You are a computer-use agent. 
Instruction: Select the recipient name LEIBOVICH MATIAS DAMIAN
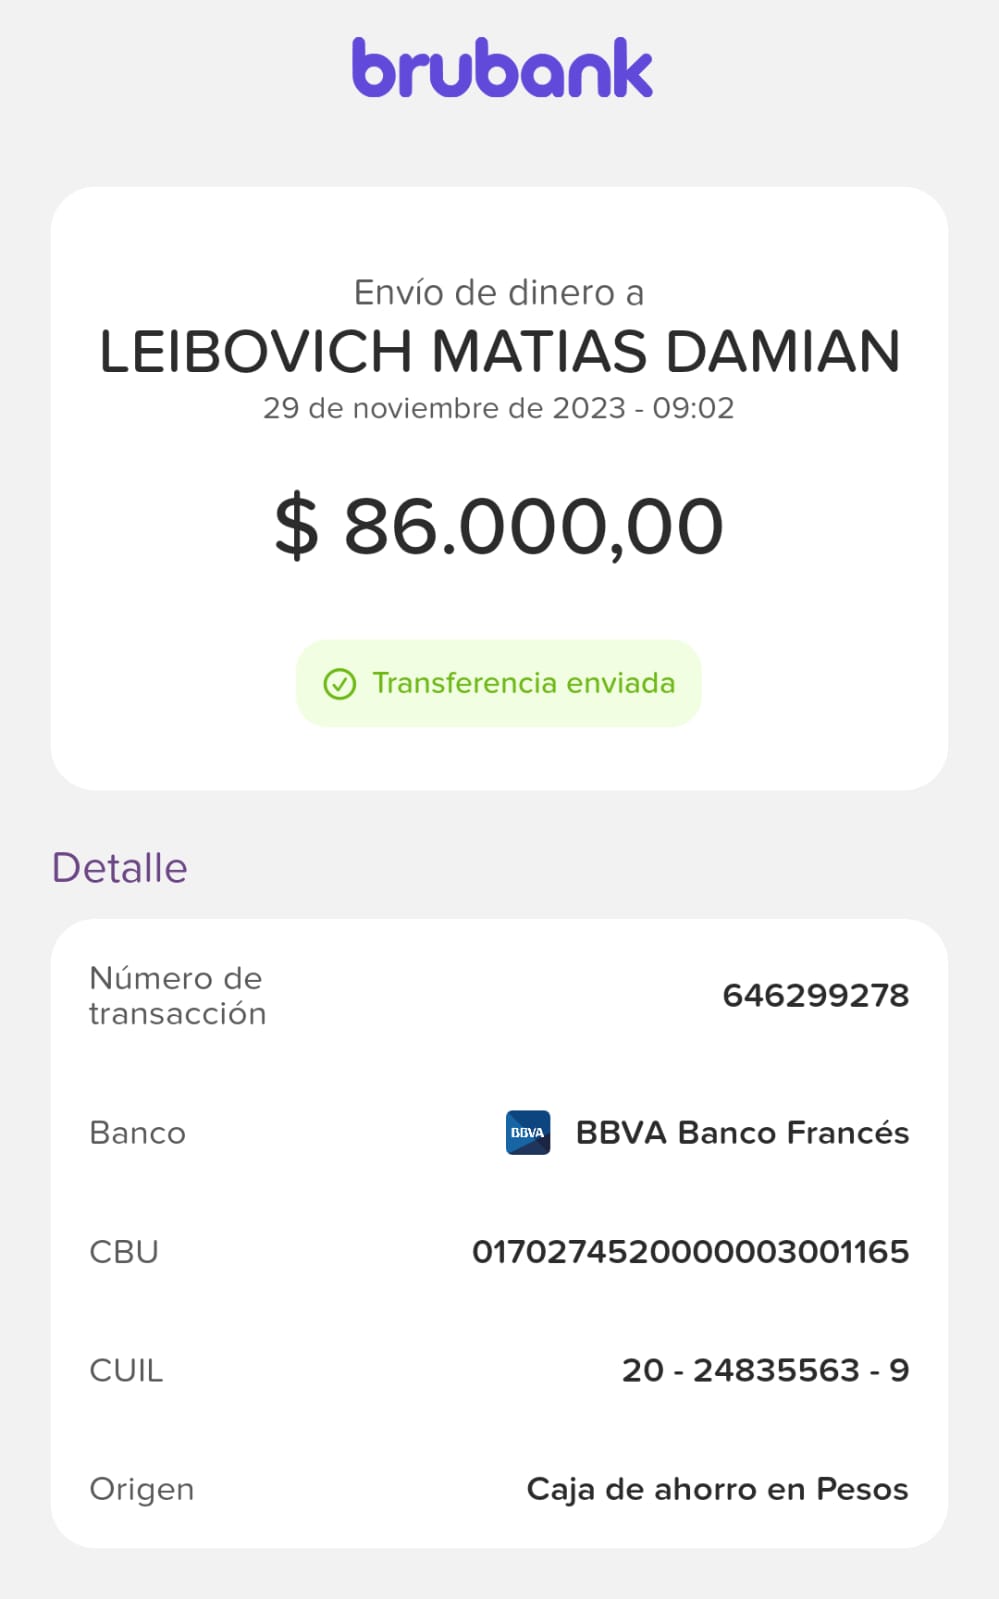(x=500, y=352)
